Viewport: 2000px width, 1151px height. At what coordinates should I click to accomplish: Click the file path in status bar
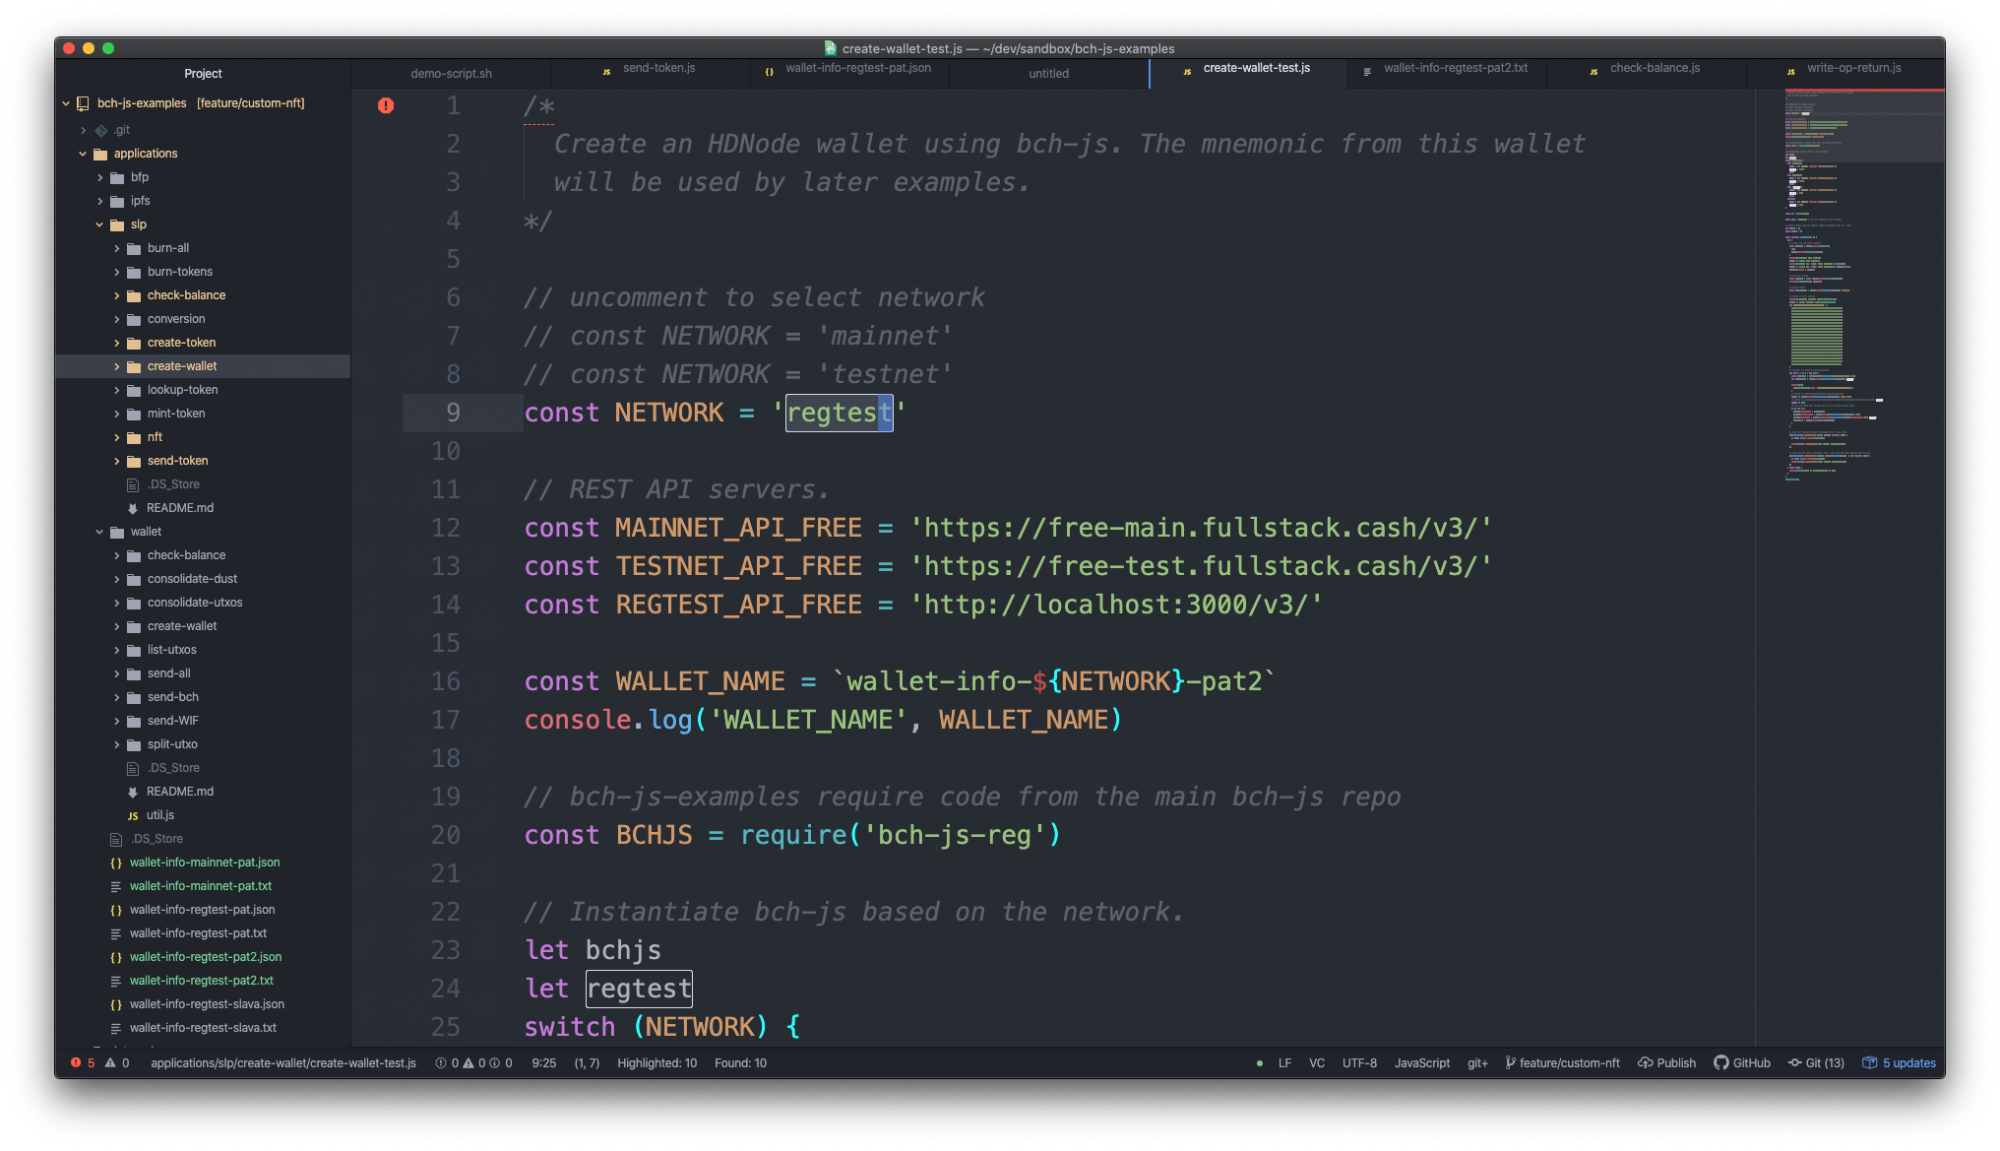tap(283, 1063)
